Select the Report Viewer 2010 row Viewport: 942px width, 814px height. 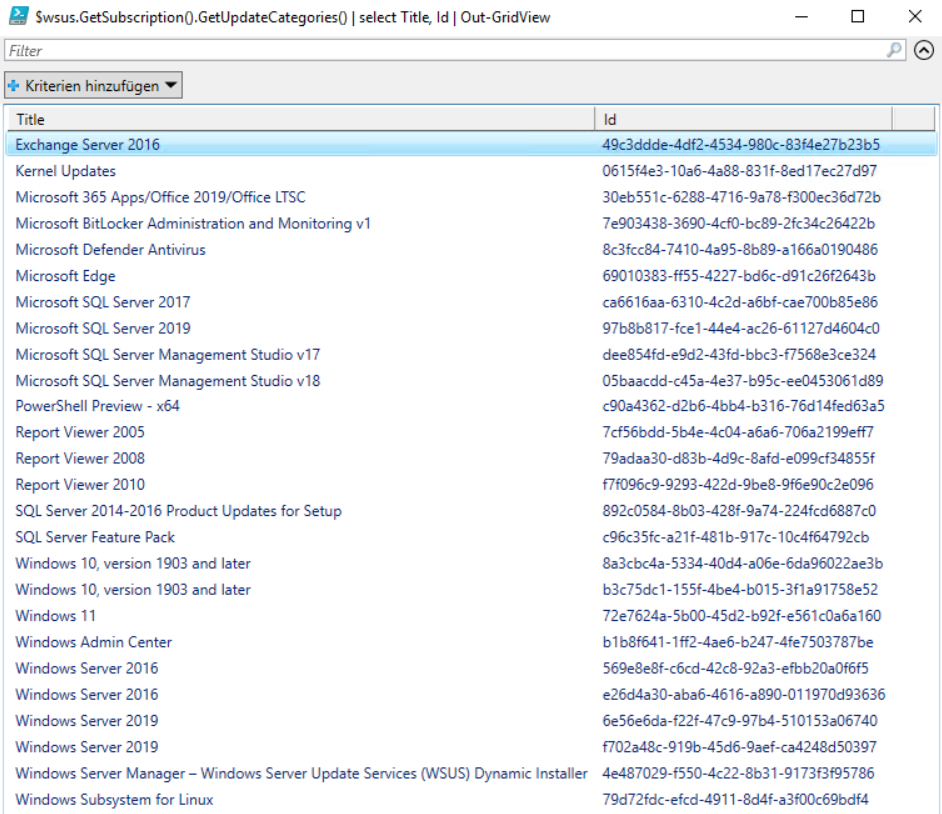[x=471, y=485]
